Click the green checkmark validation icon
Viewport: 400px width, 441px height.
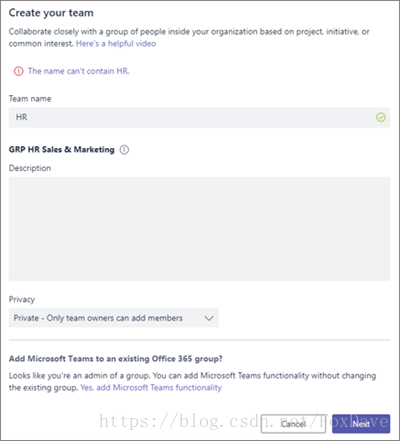tap(381, 117)
